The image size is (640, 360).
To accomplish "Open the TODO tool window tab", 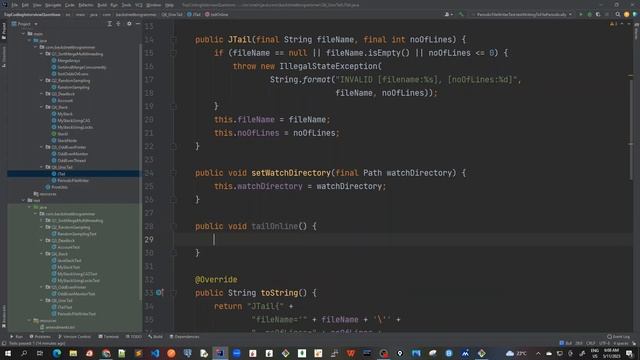I will coord(133,337).
